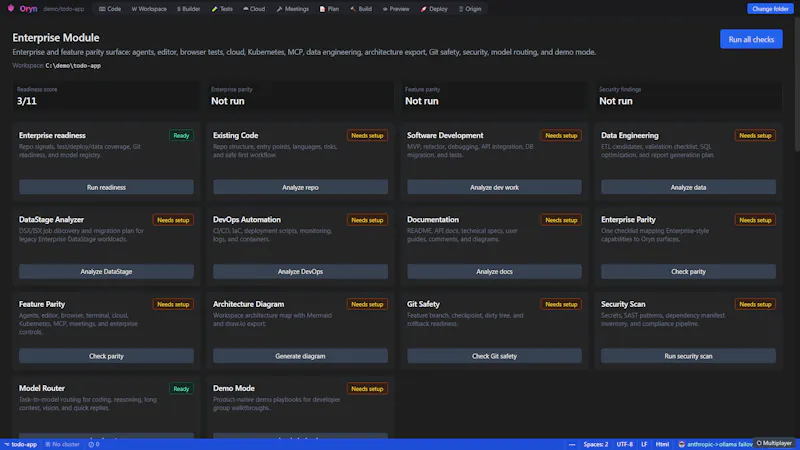Open the Preview tab

coord(396,9)
